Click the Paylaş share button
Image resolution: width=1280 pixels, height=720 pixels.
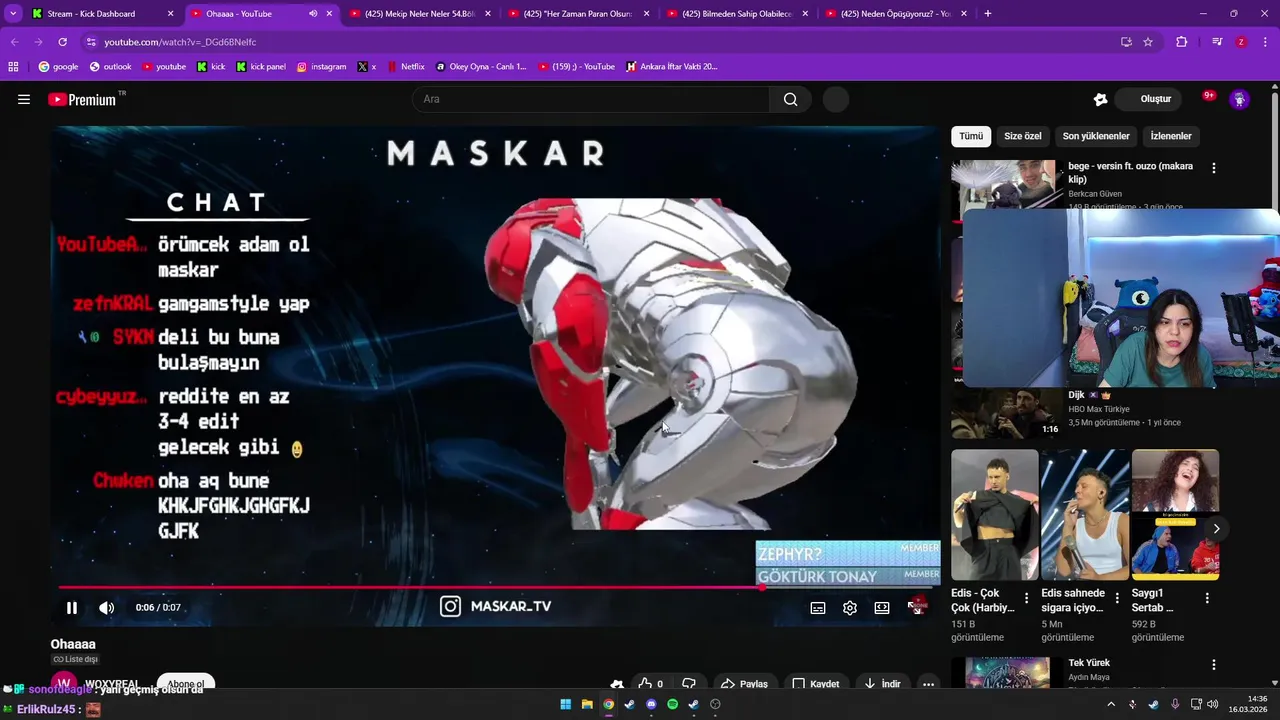click(745, 684)
